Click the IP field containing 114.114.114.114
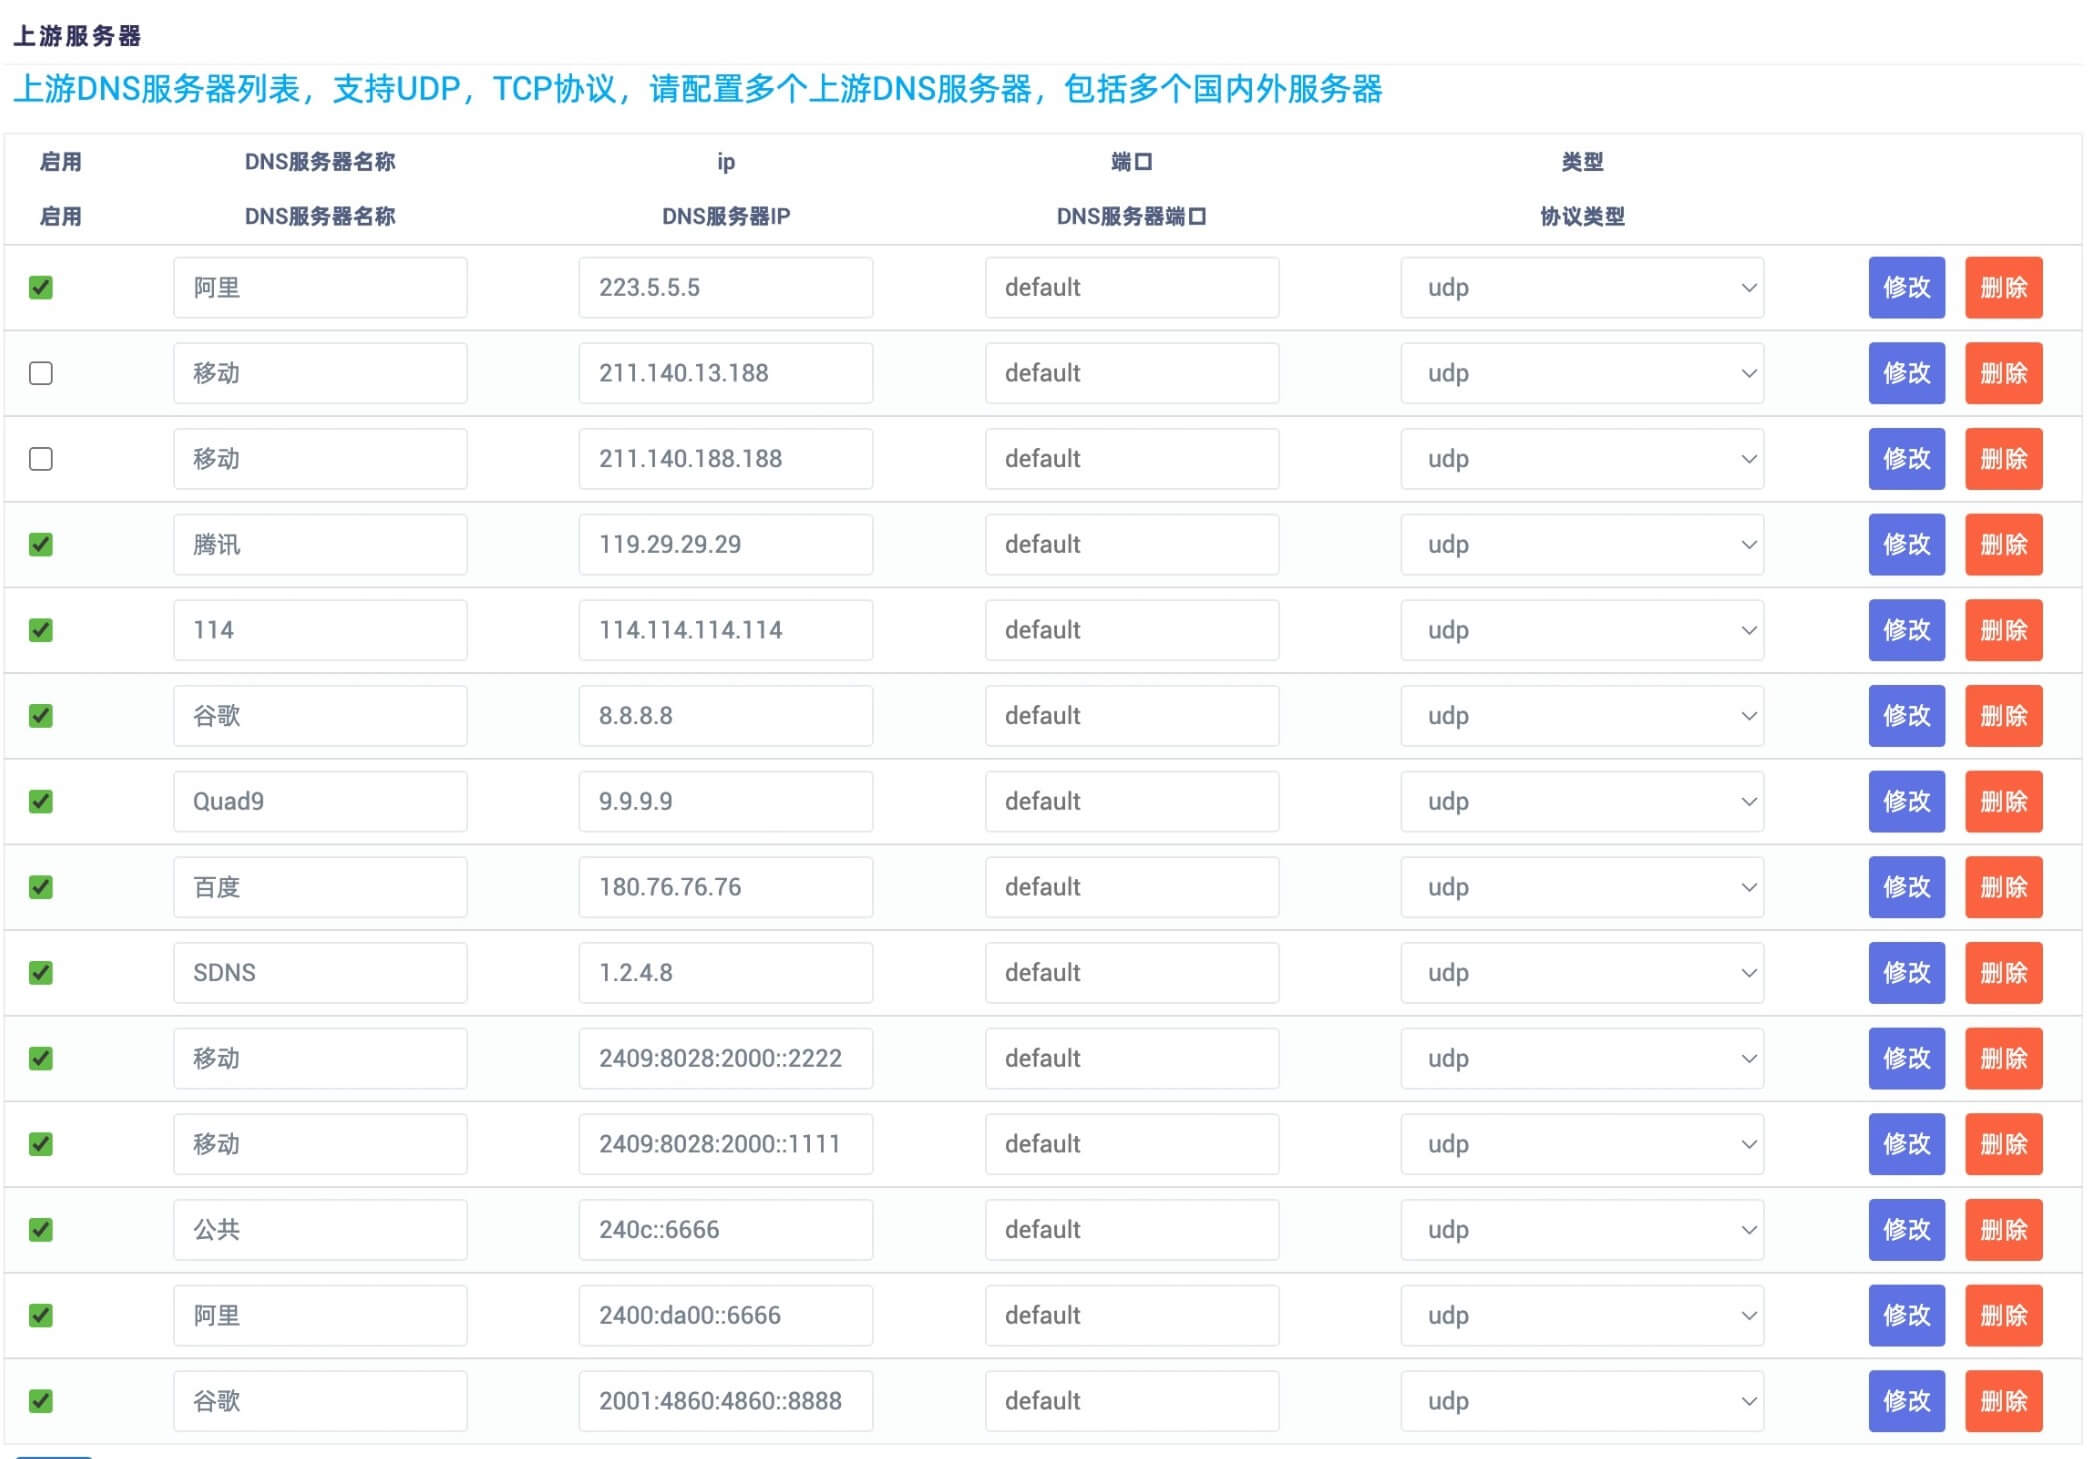The height and width of the screenshot is (1459, 2093). (725, 631)
